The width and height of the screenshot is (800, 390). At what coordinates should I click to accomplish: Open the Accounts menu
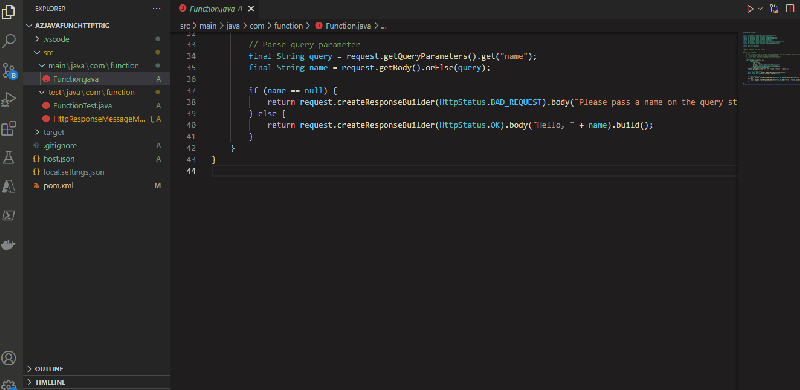tap(9, 358)
